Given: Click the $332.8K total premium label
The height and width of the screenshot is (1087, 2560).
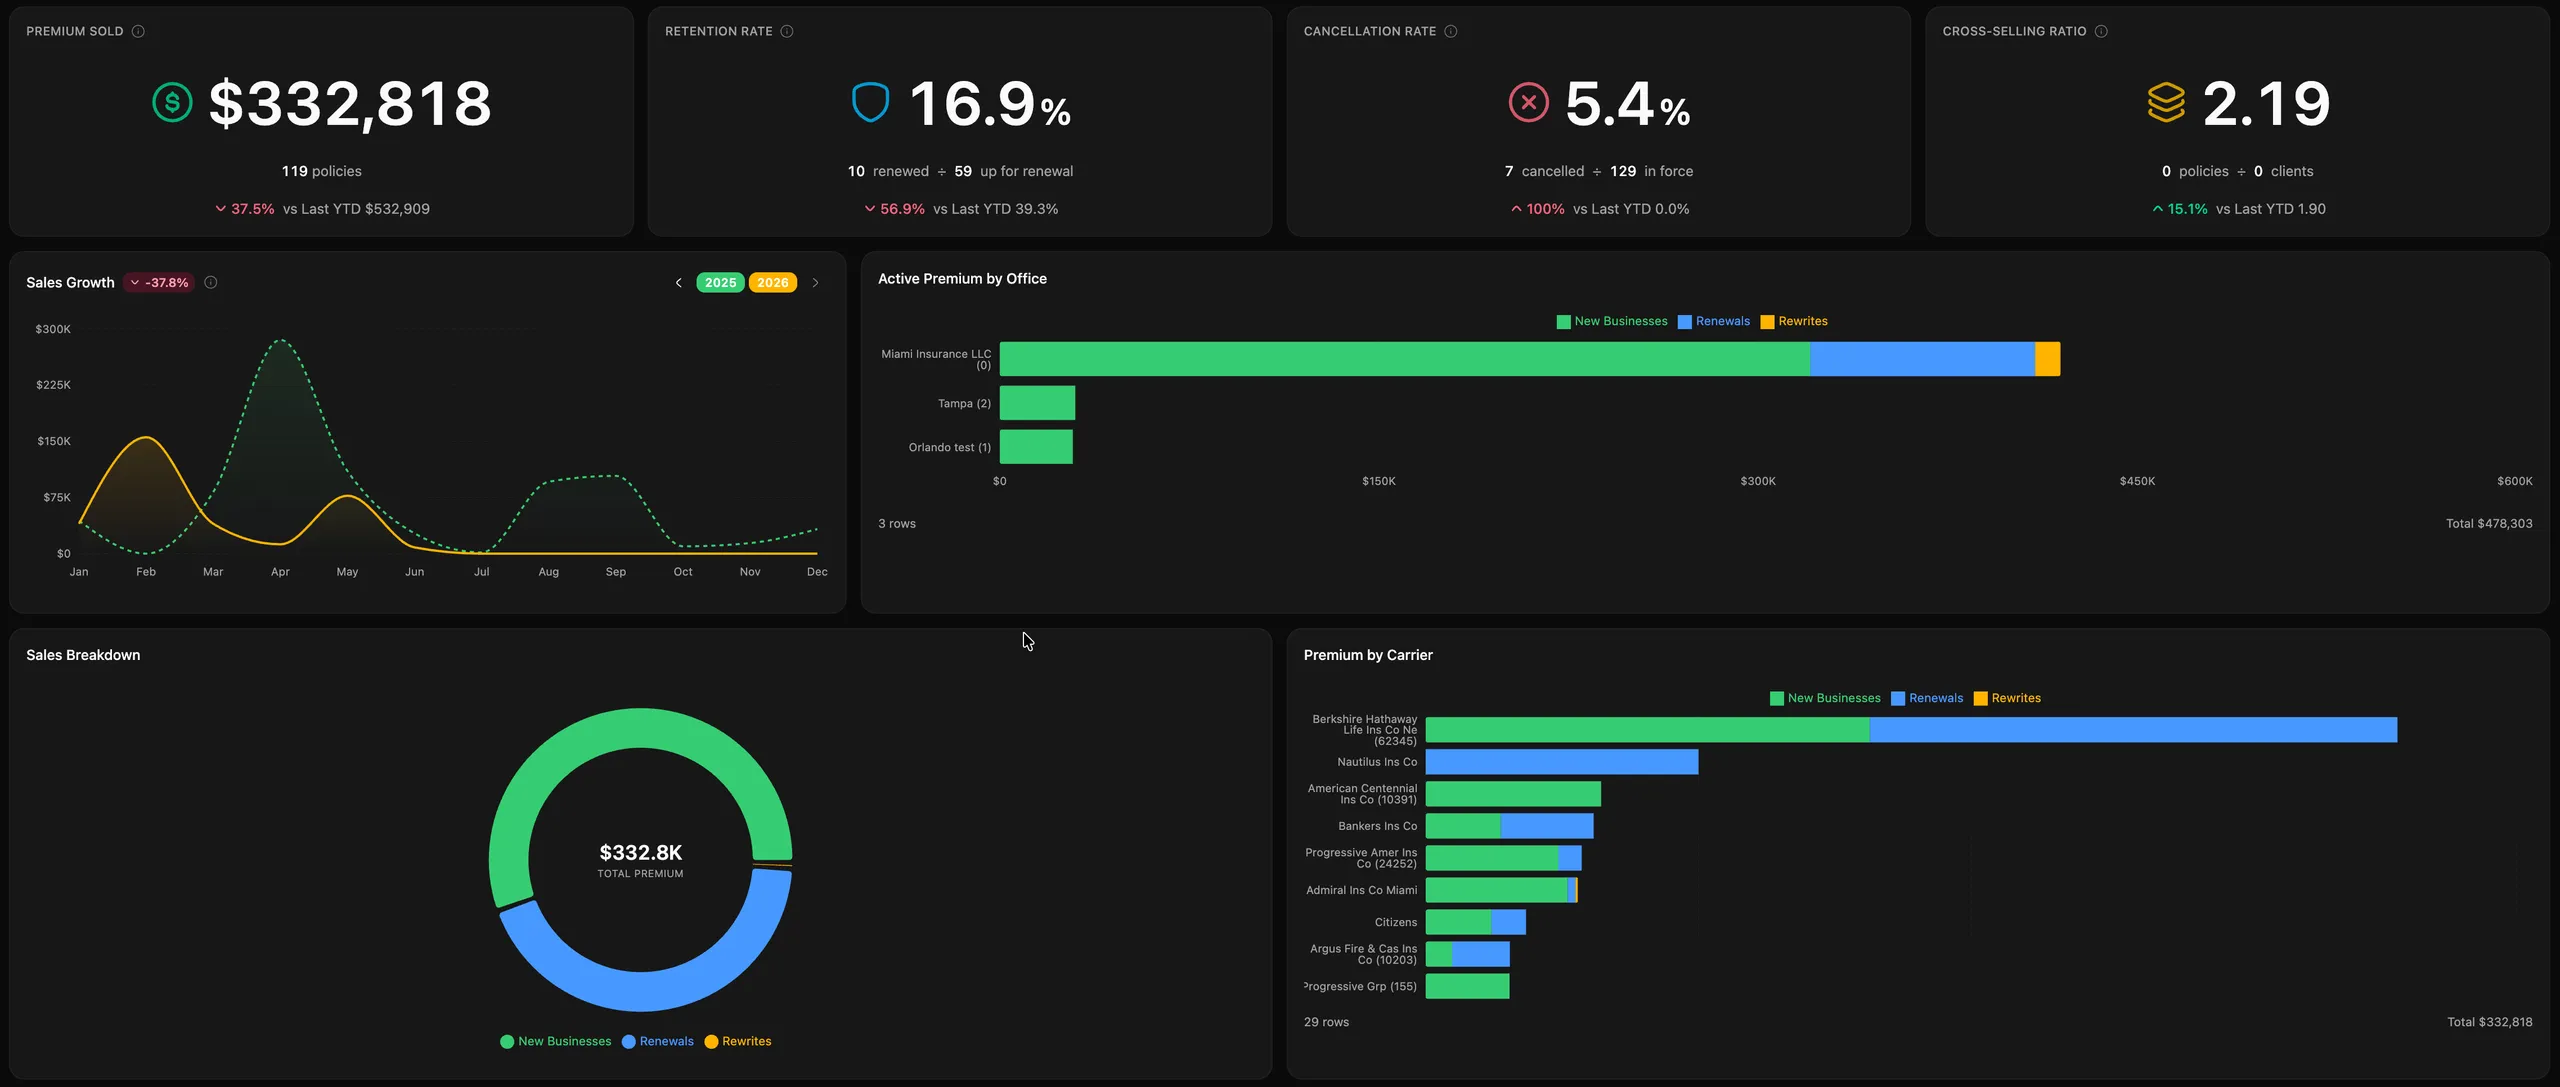Looking at the screenshot, I should pos(641,852).
